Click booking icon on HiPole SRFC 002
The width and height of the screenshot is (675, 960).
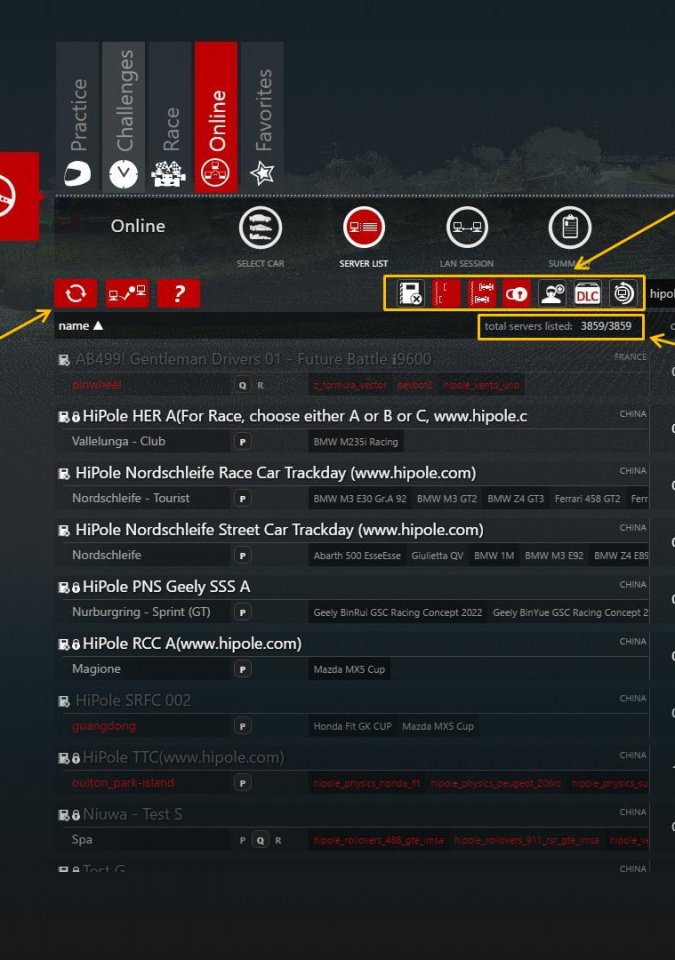[x=64, y=702]
